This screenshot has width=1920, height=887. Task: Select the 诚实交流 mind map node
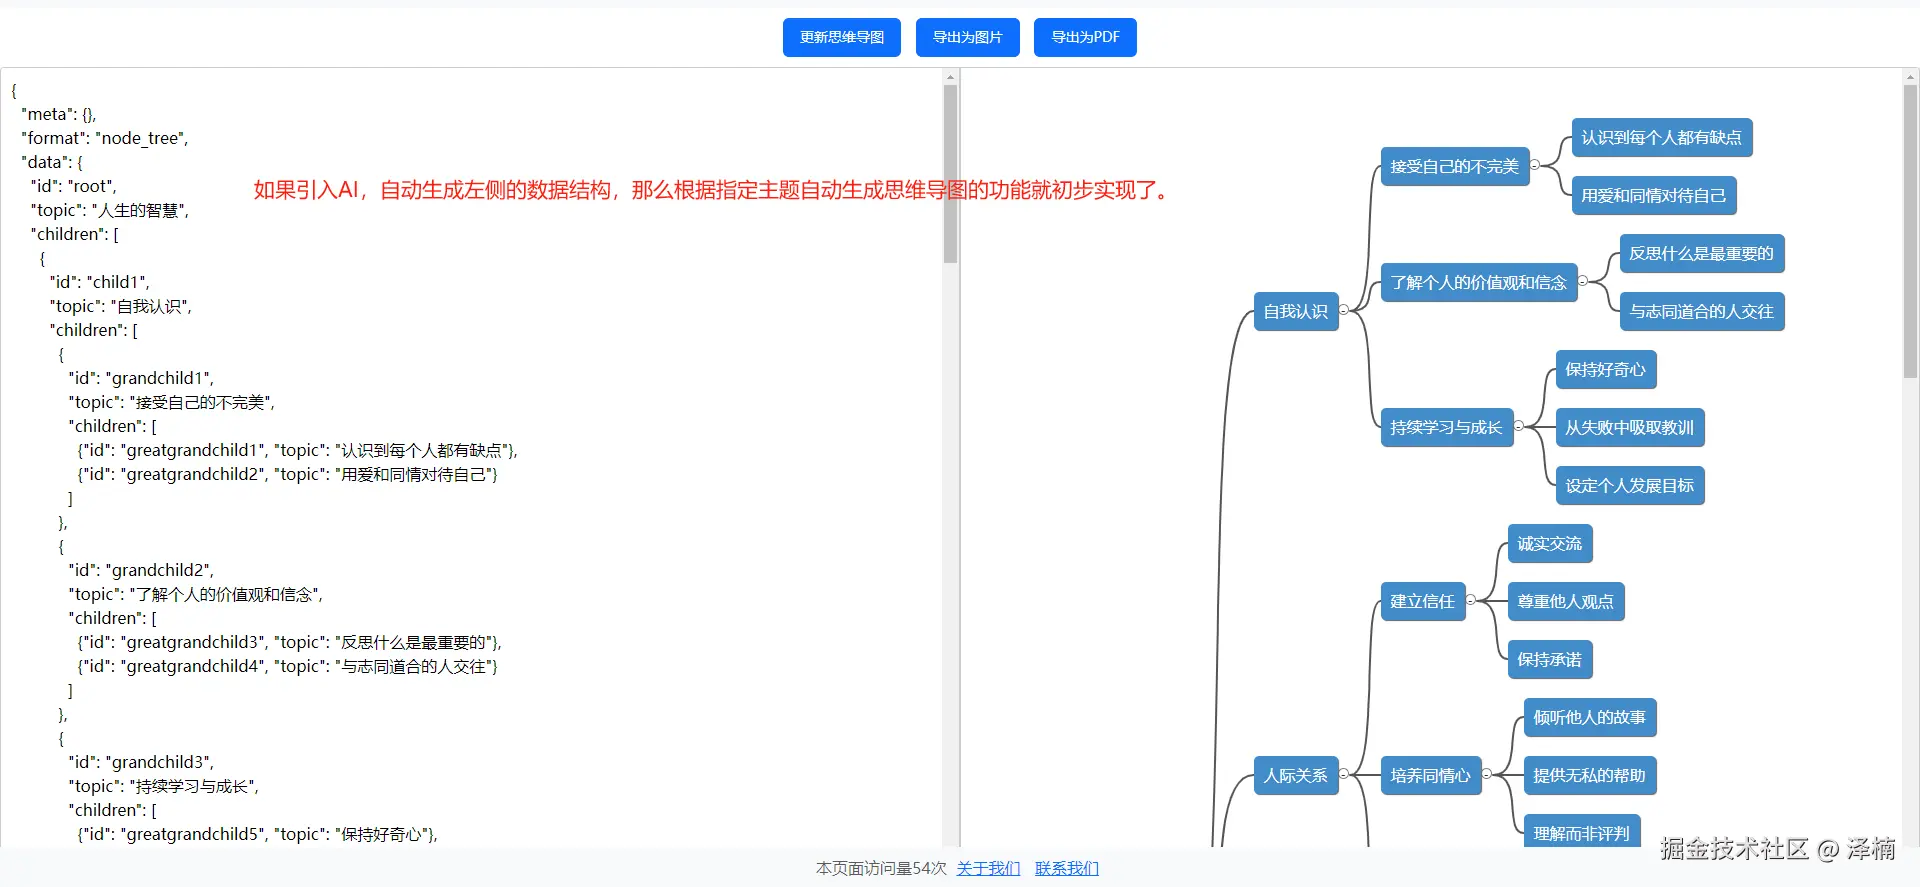pos(1549,544)
